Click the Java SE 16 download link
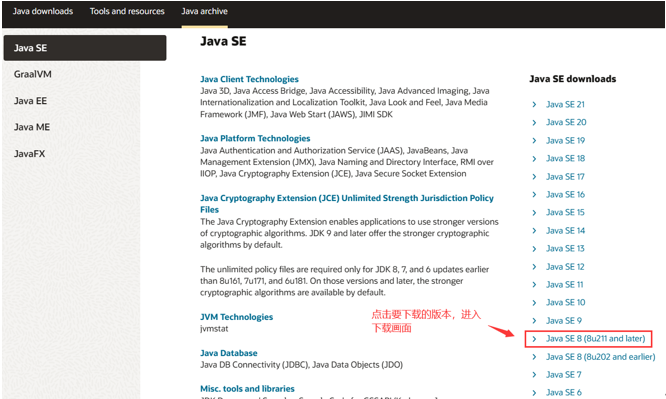The width and height of the screenshot is (666, 399). coord(565,195)
